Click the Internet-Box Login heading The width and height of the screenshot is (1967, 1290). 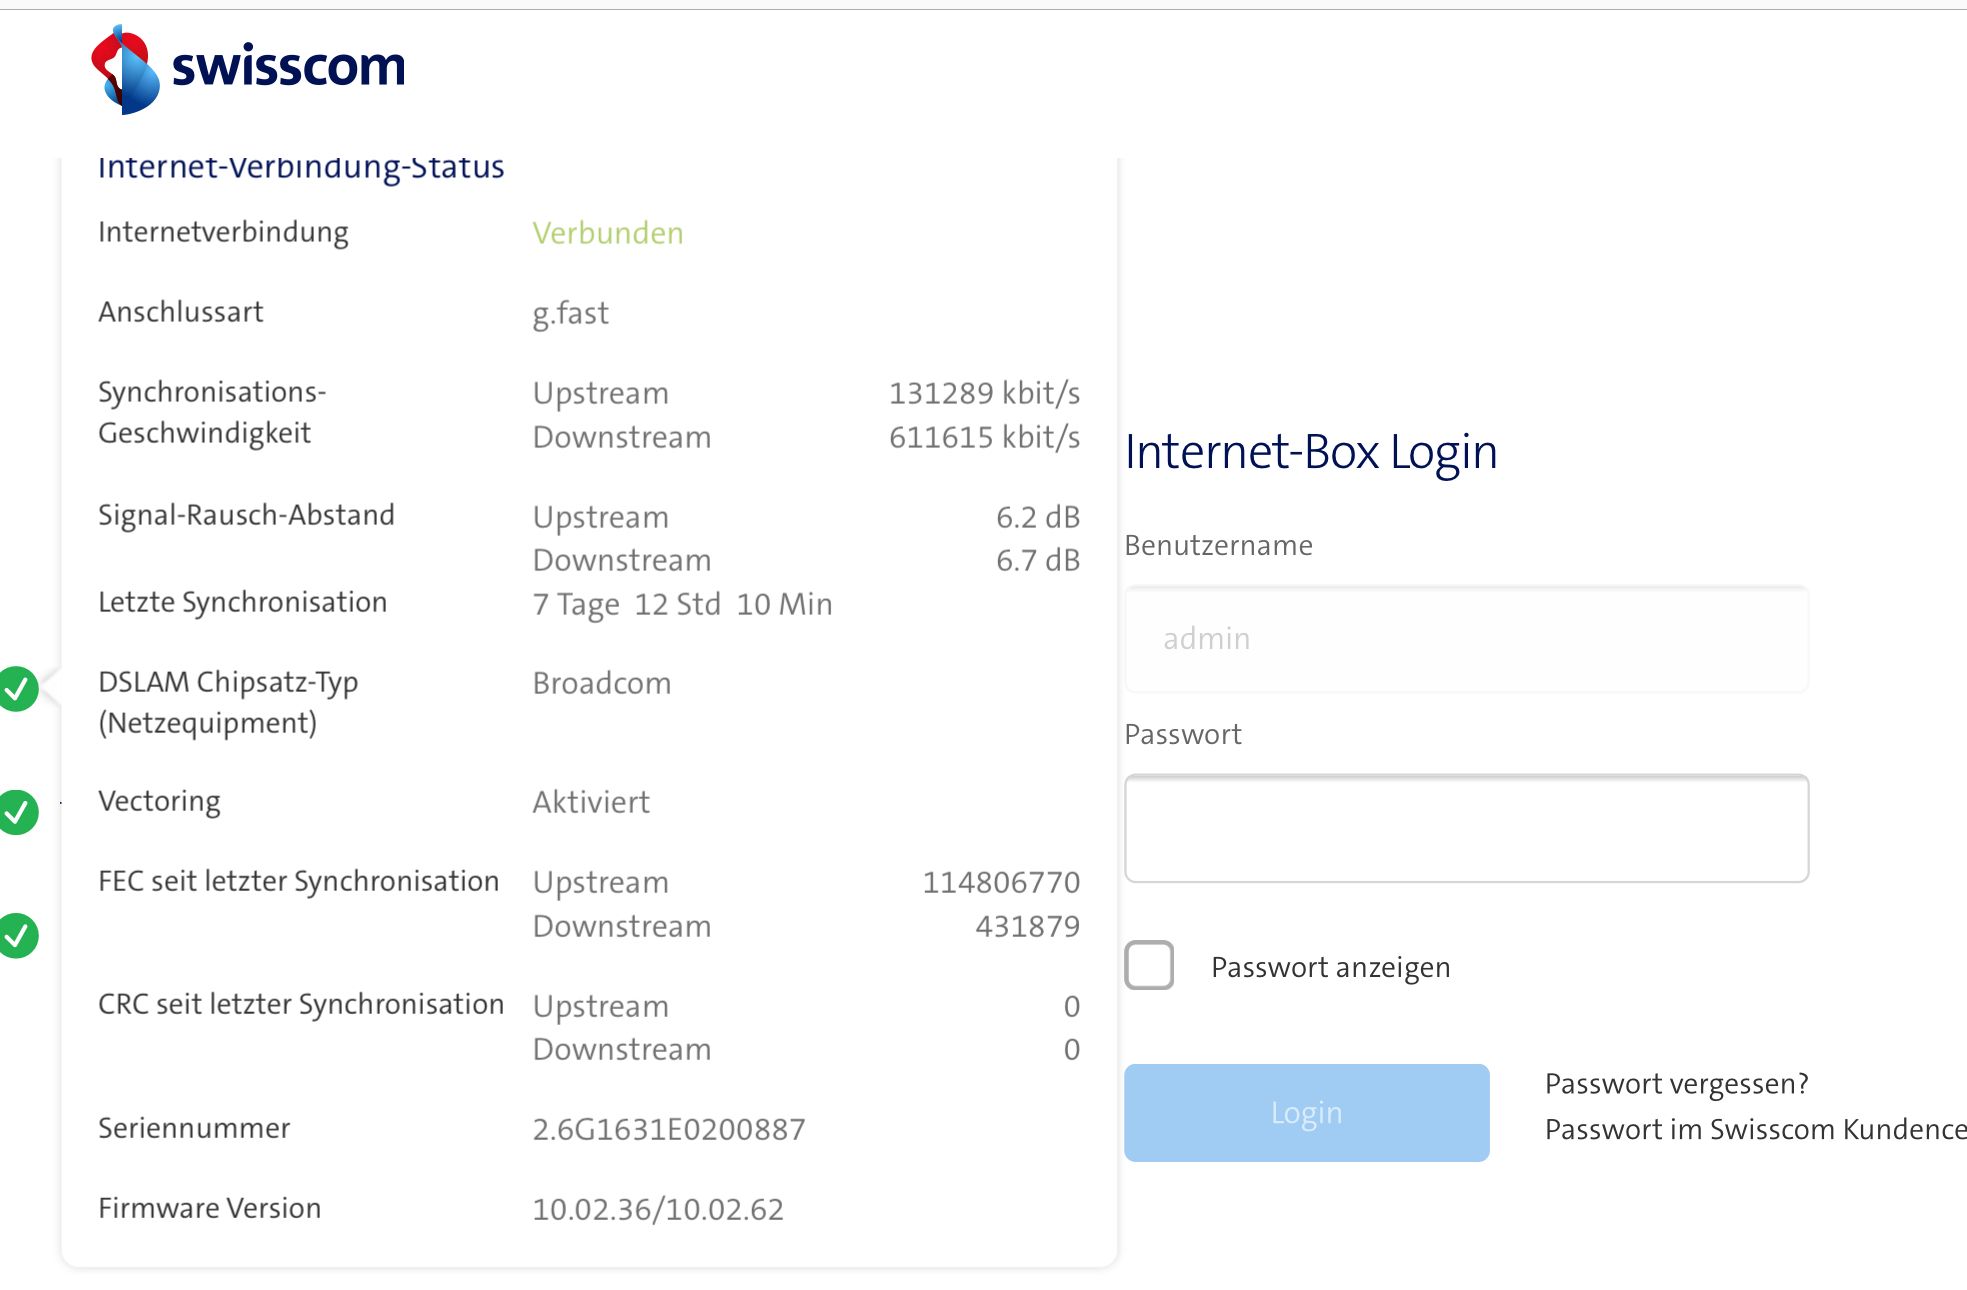tap(1311, 452)
